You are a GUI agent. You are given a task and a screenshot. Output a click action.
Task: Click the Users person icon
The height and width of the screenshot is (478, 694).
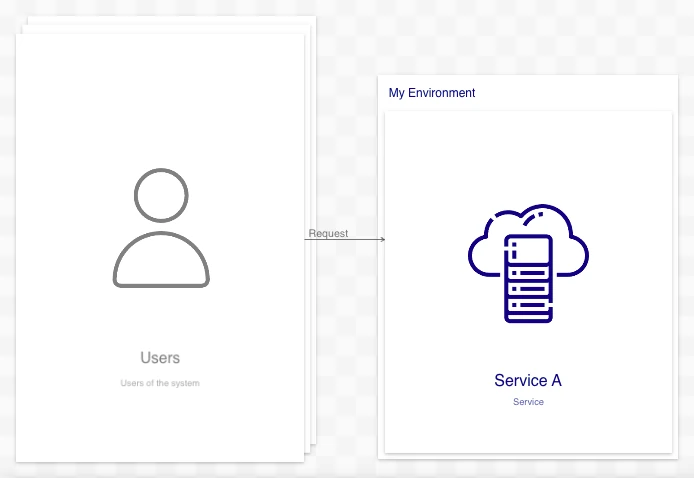click(x=161, y=229)
